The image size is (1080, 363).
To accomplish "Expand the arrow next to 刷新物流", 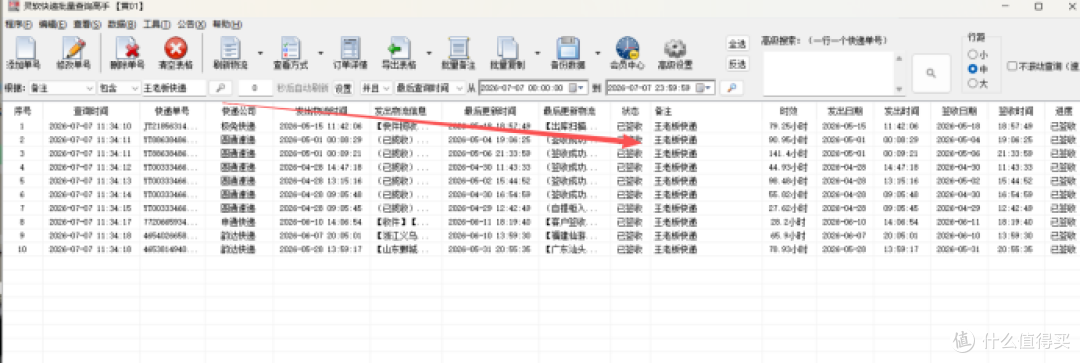I will click(260, 52).
